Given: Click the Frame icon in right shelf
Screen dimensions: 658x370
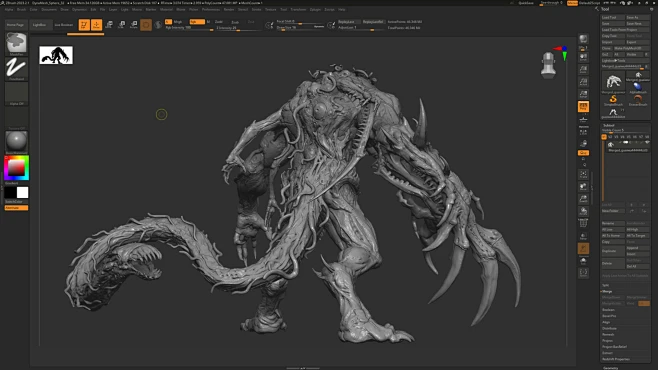Looking at the screenshot, I should [x=583, y=174].
